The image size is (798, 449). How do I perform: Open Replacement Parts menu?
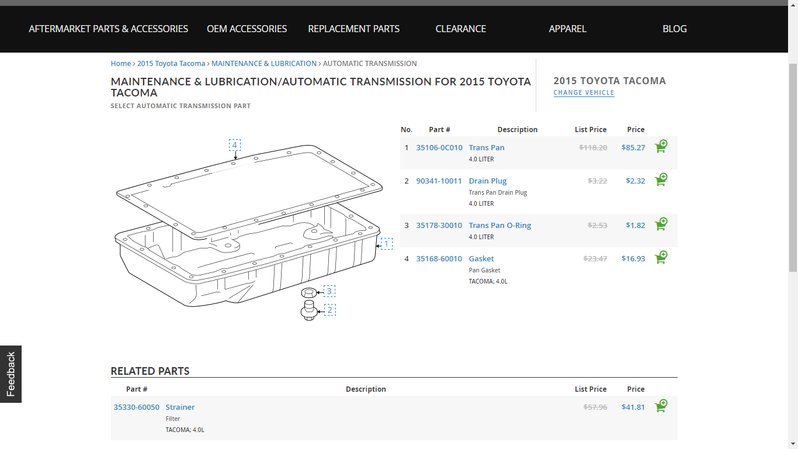tap(354, 29)
